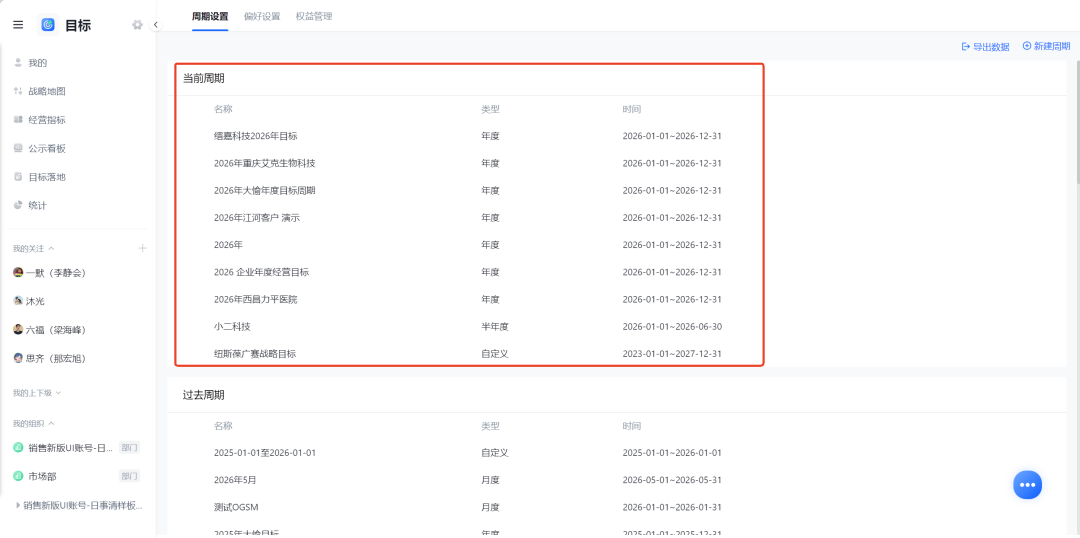
Task: Add a follow with the plus icon
Action: (143, 248)
